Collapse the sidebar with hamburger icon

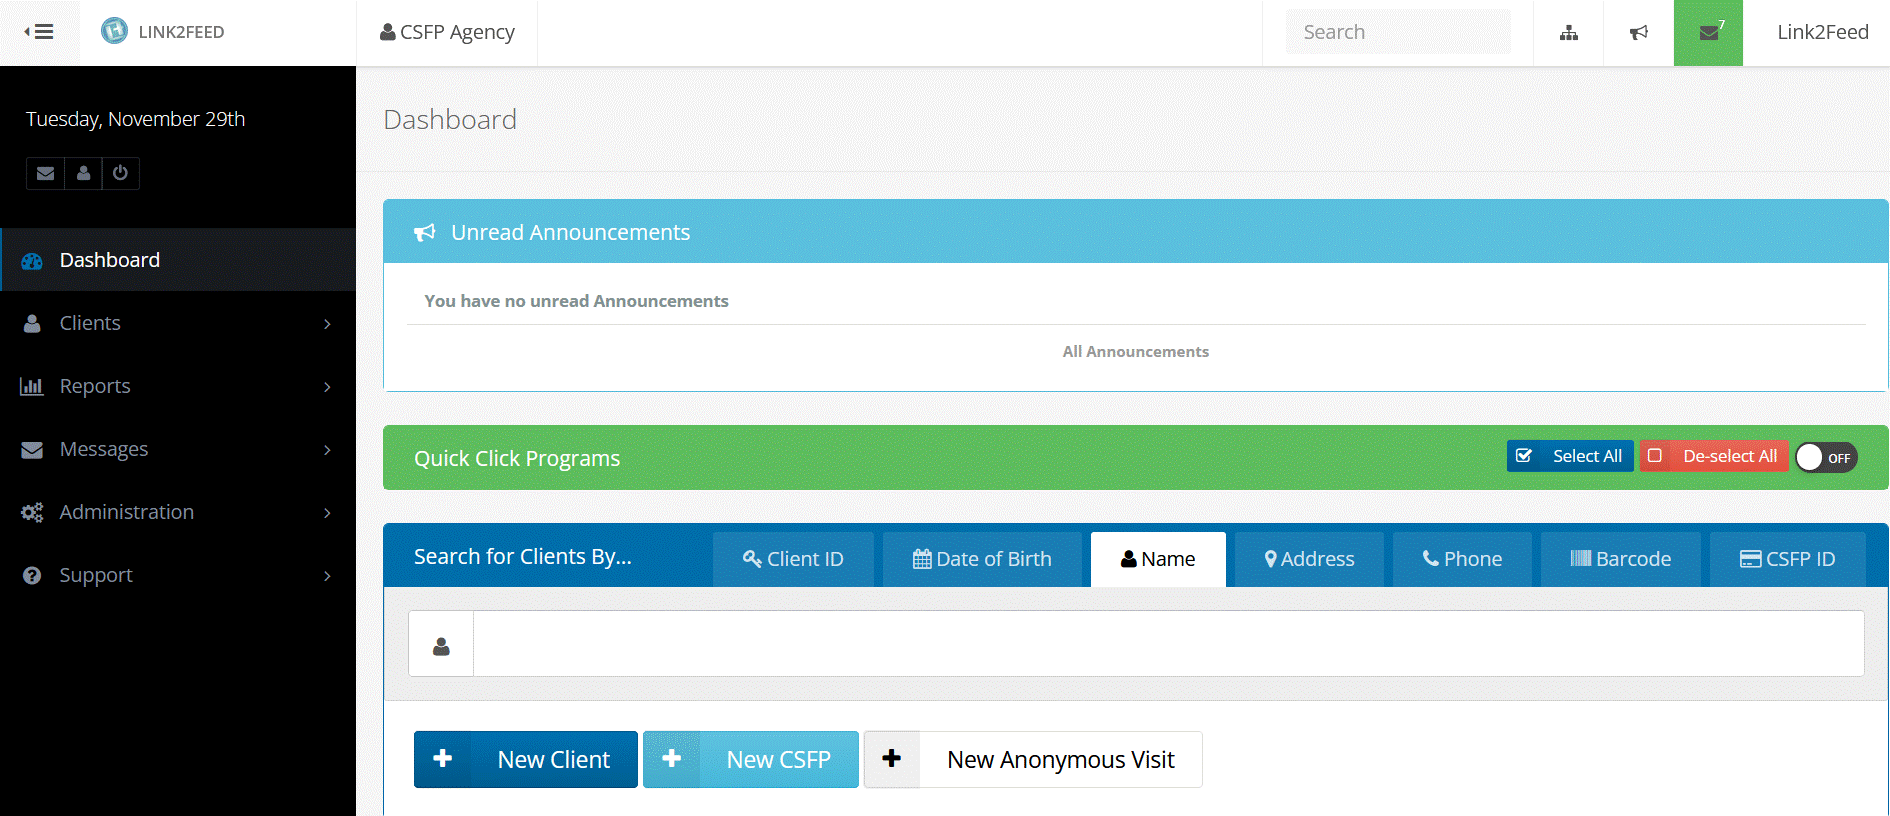[39, 32]
